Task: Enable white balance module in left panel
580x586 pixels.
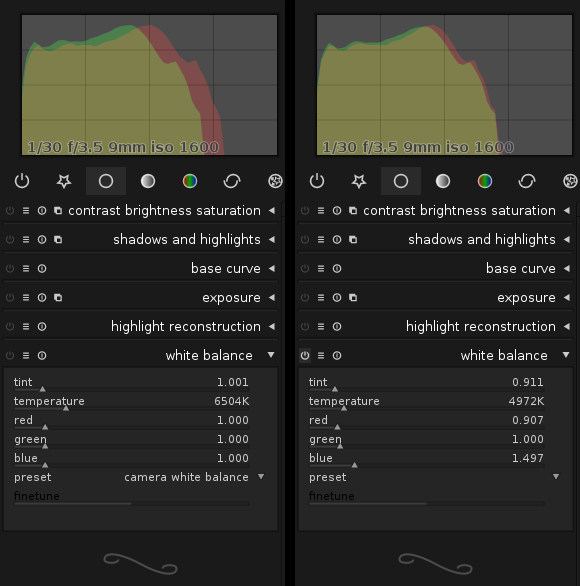Action: point(10,355)
